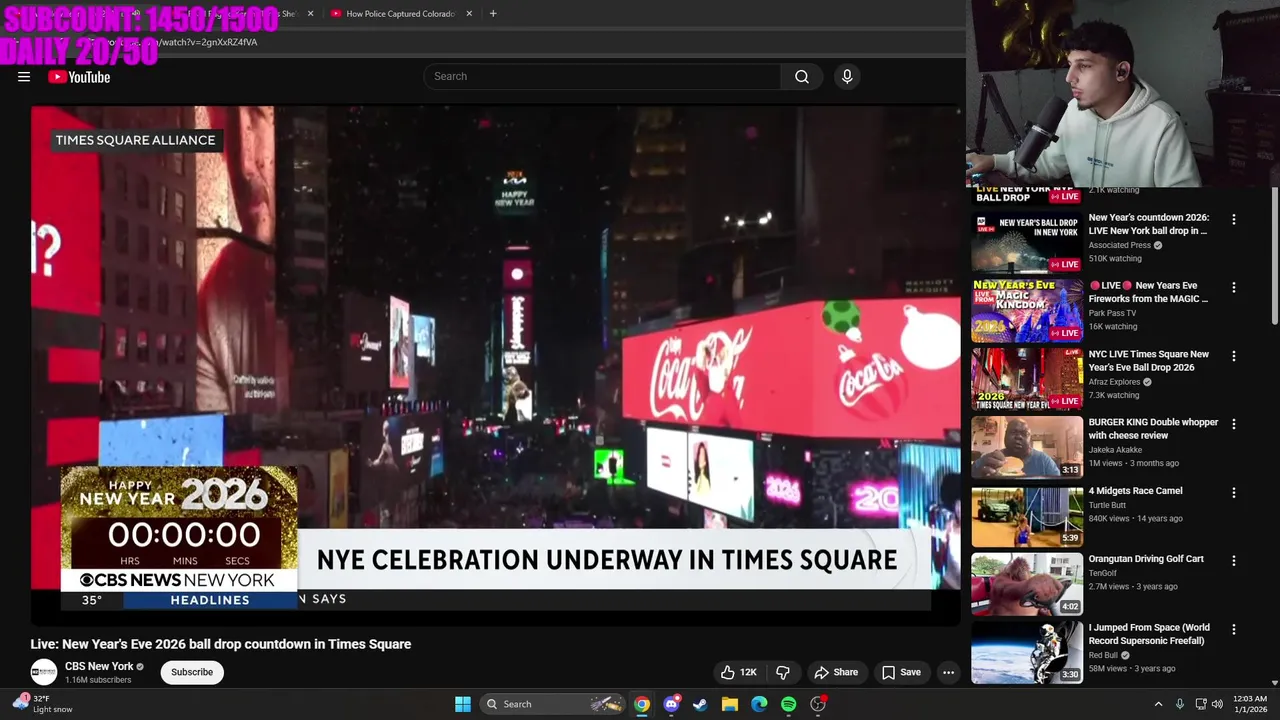The width and height of the screenshot is (1280, 720).
Task: Open options for Magic Kingdom fireworks video
Action: [x=1233, y=287]
